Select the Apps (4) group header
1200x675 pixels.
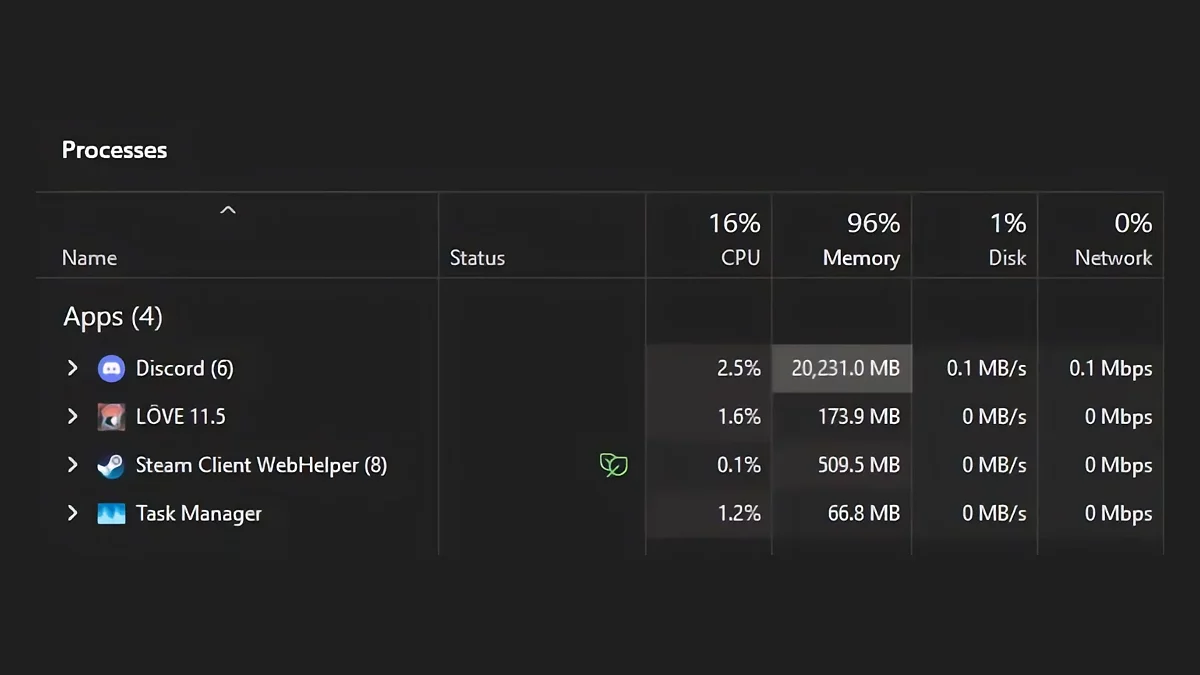point(113,317)
